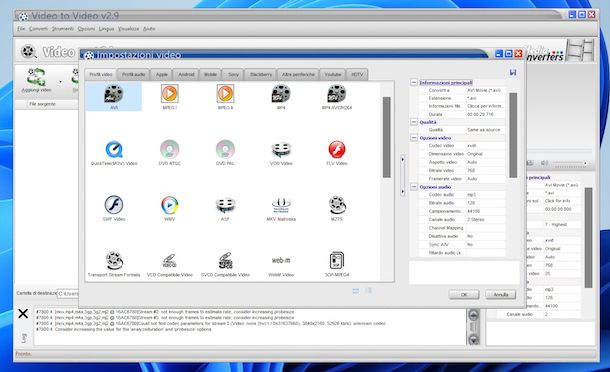Click Aggiungi video icon in main window
The image size is (610, 372).
coord(36,77)
